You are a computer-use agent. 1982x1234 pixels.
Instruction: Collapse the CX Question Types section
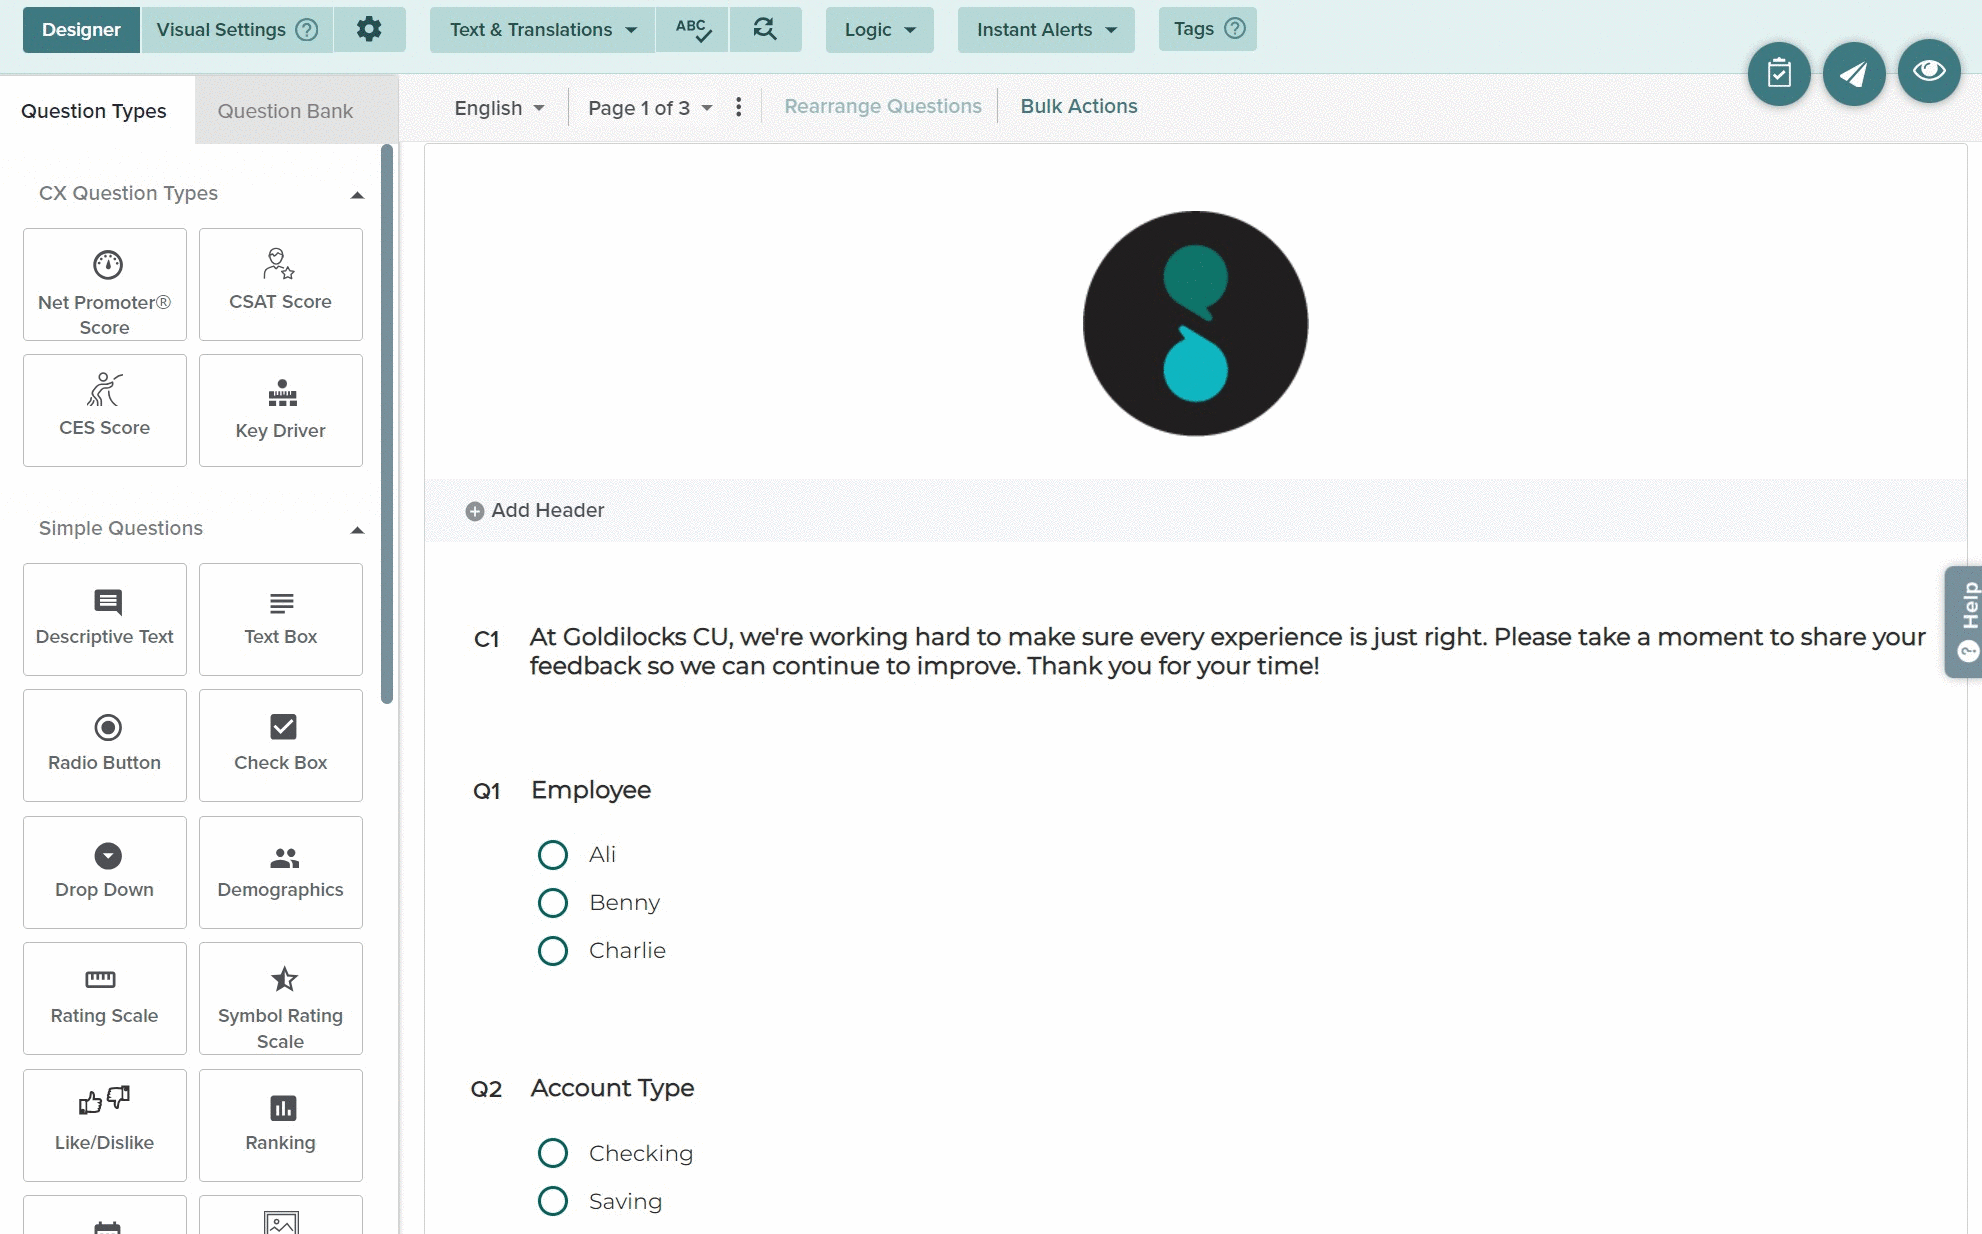[357, 194]
